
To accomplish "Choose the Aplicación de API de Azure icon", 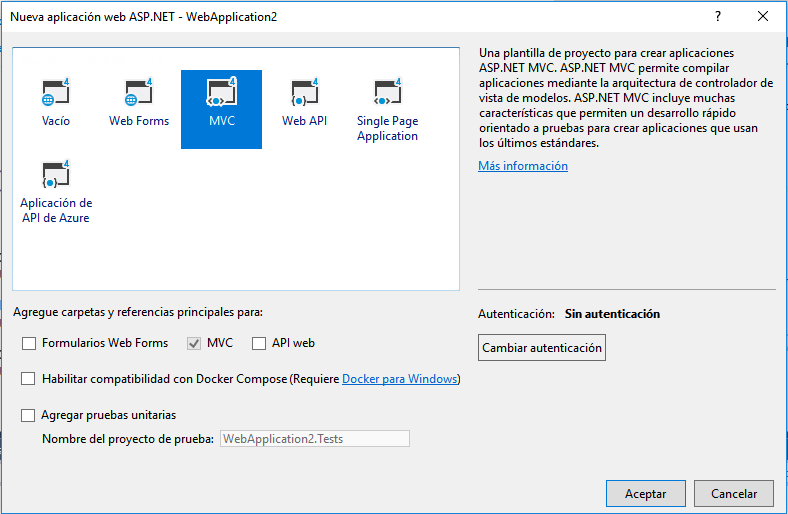I will click(56, 175).
